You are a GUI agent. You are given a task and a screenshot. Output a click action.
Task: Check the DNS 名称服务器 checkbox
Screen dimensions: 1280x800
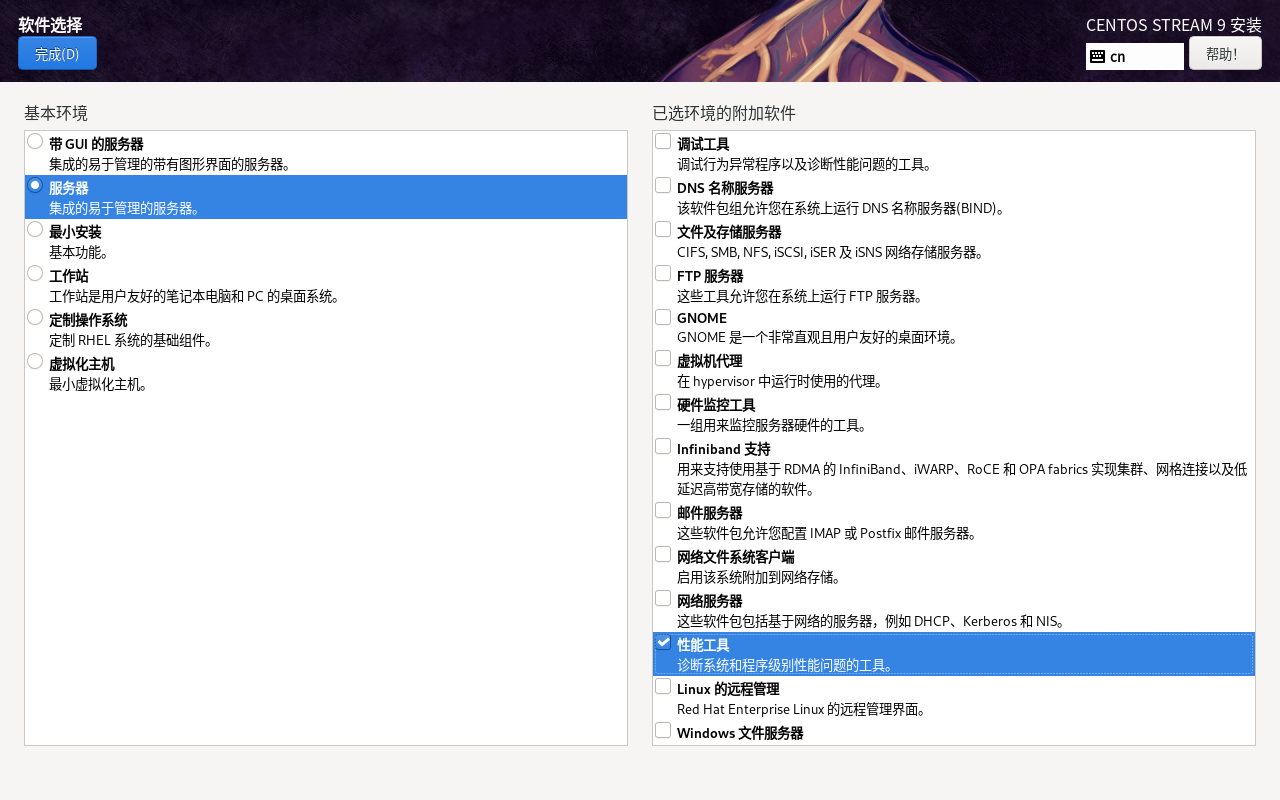tap(663, 185)
